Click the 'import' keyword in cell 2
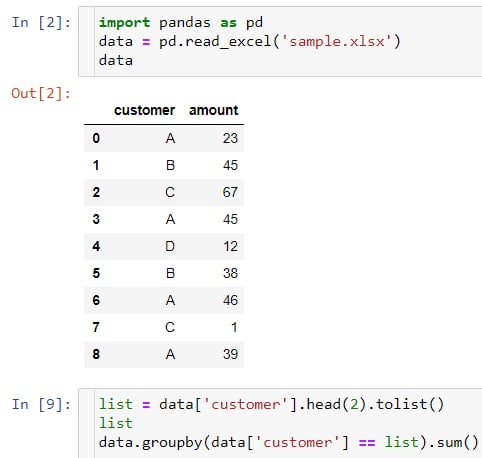The height and width of the screenshot is (458, 482). (x=125, y=23)
